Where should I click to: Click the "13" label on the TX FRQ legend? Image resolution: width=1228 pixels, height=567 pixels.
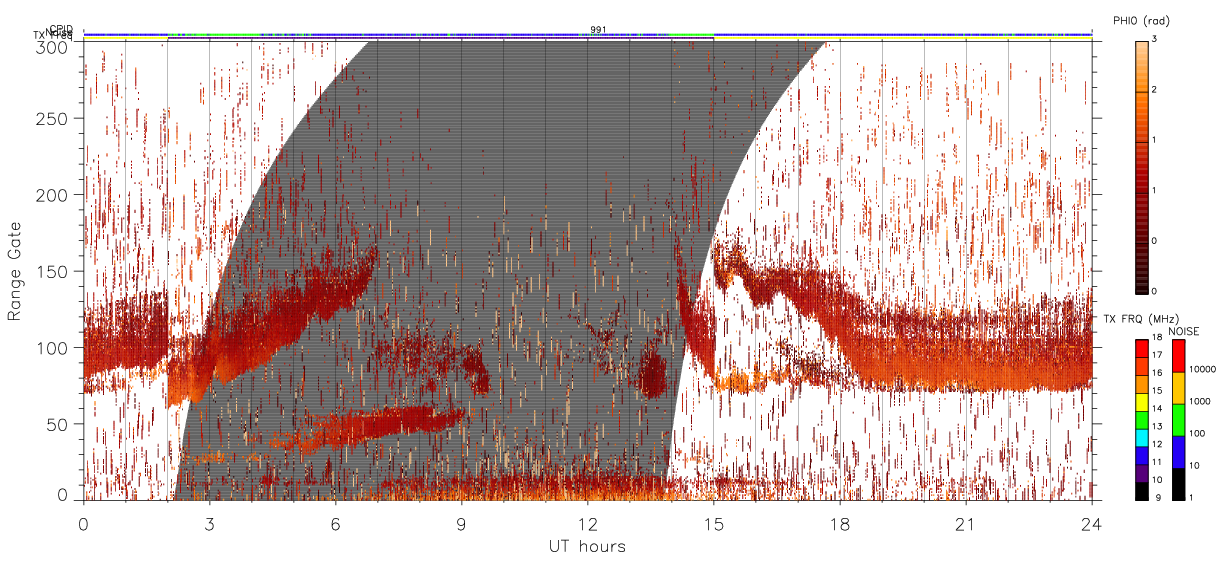coord(1157,427)
